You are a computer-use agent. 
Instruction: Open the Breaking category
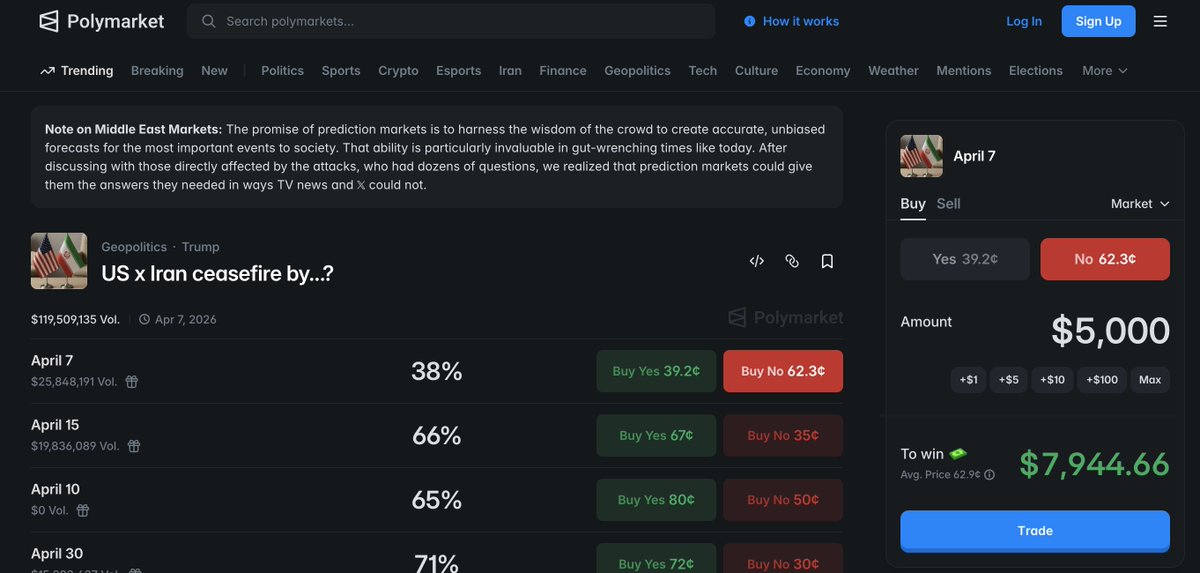(x=157, y=71)
